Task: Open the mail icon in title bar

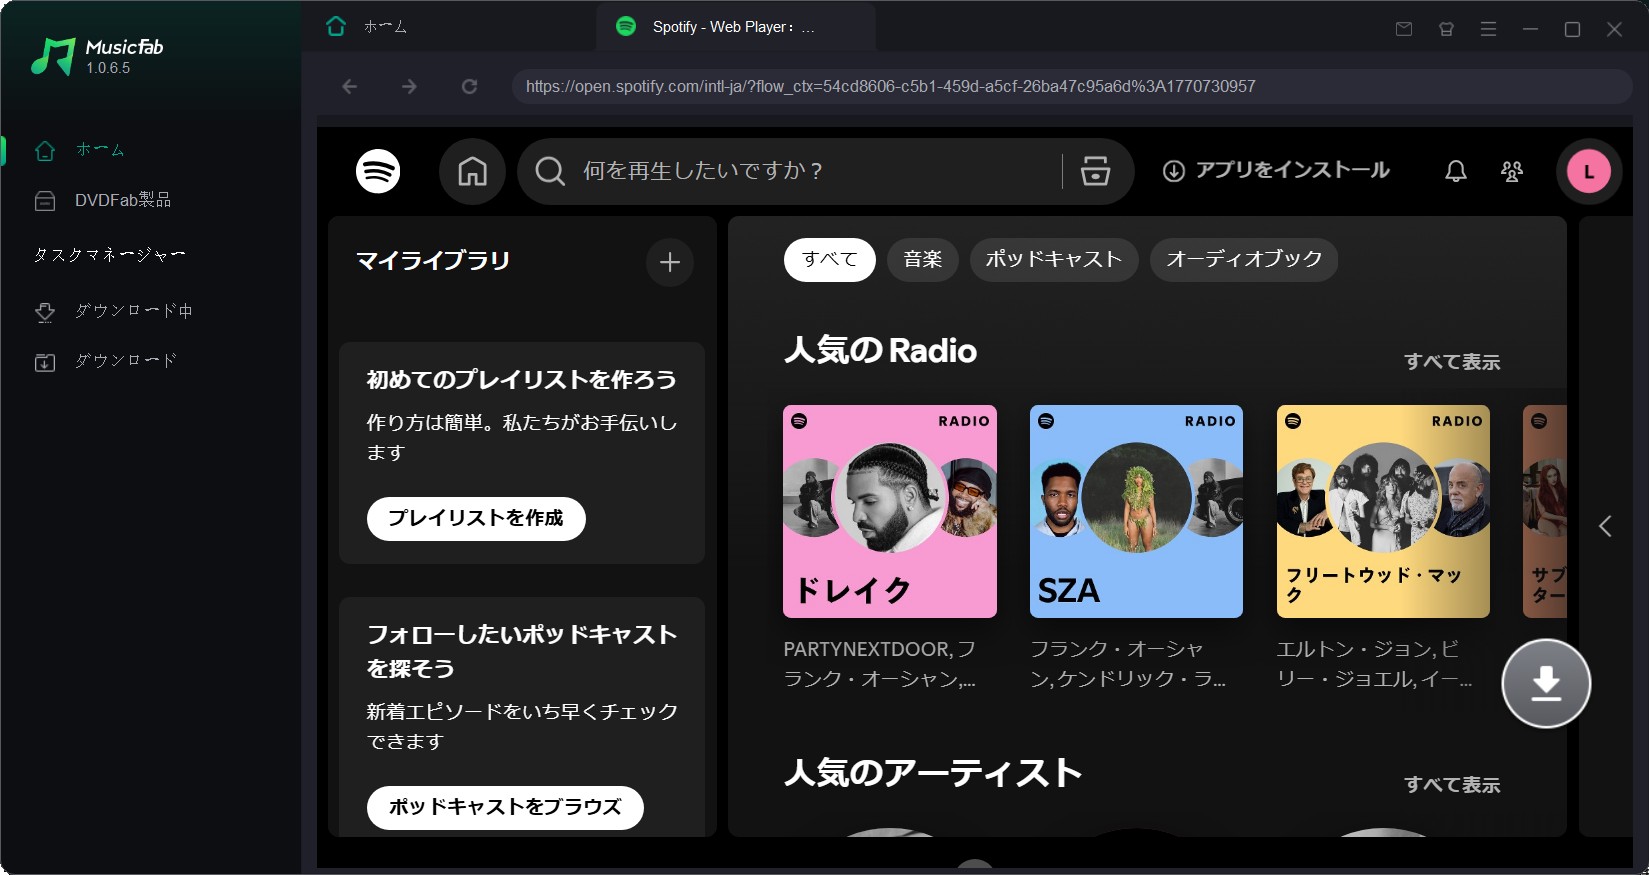Action: point(1404,29)
